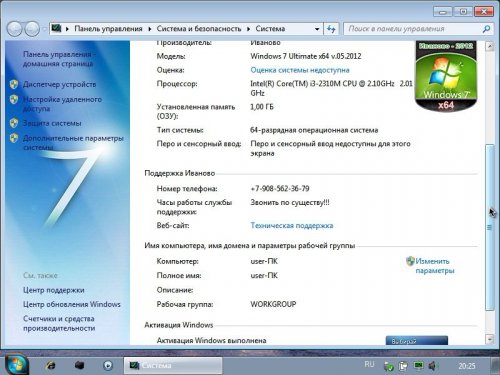This screenshot has height=375, width=500.
Task: Click processor value Intel(R) Core(TM) i3-2310M
Action: [331, 88]
